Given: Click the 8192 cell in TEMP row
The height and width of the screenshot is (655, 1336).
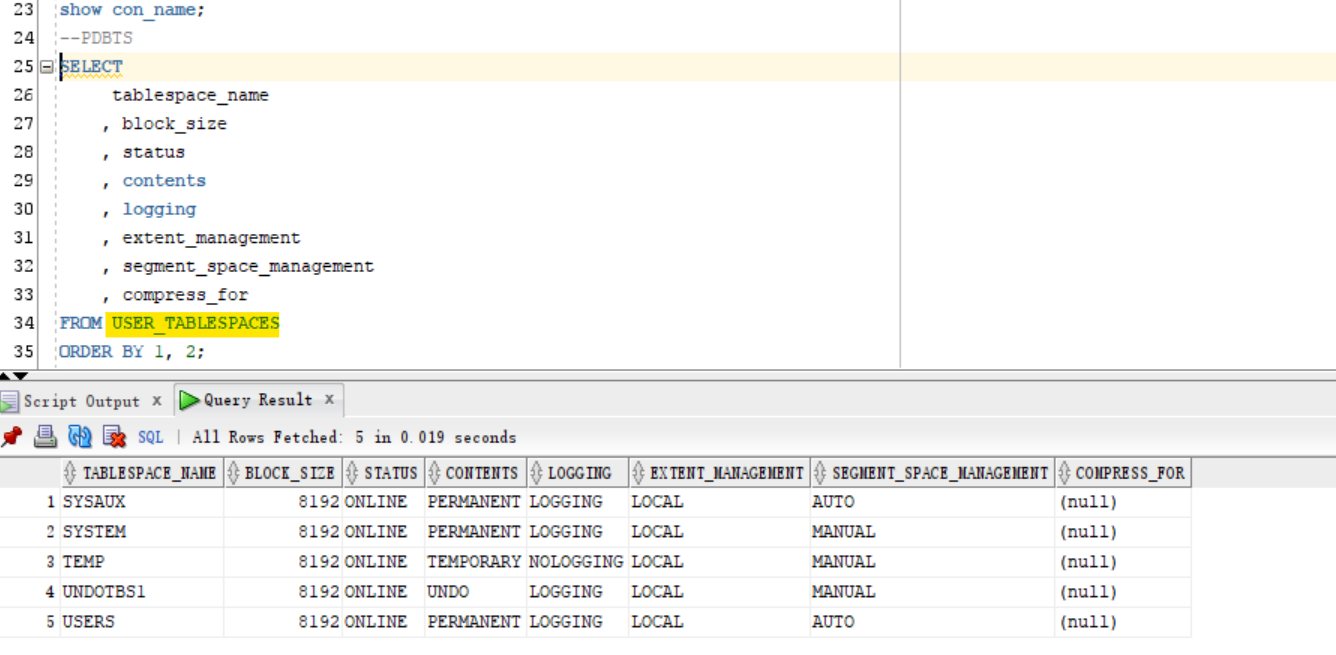Looking at the screenshot, I should [283, 562].
